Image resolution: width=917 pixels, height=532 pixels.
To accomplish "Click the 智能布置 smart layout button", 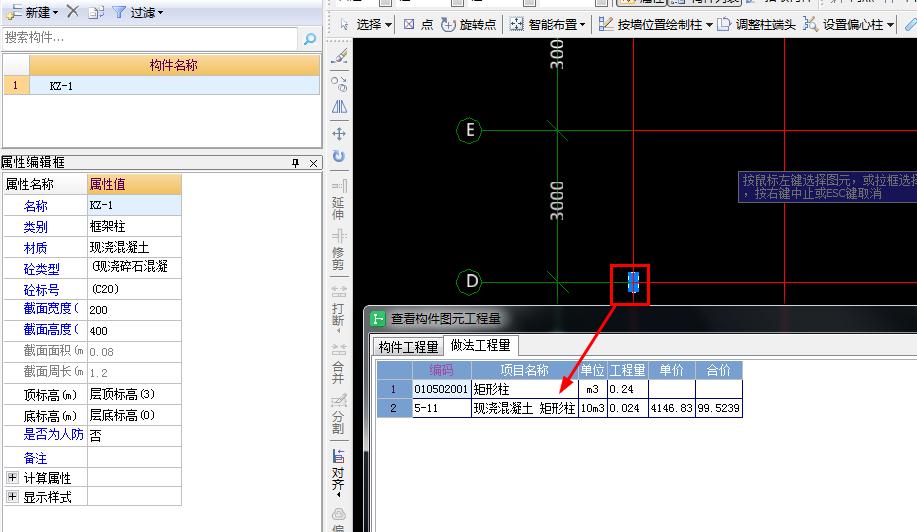I will click(543, 25).
